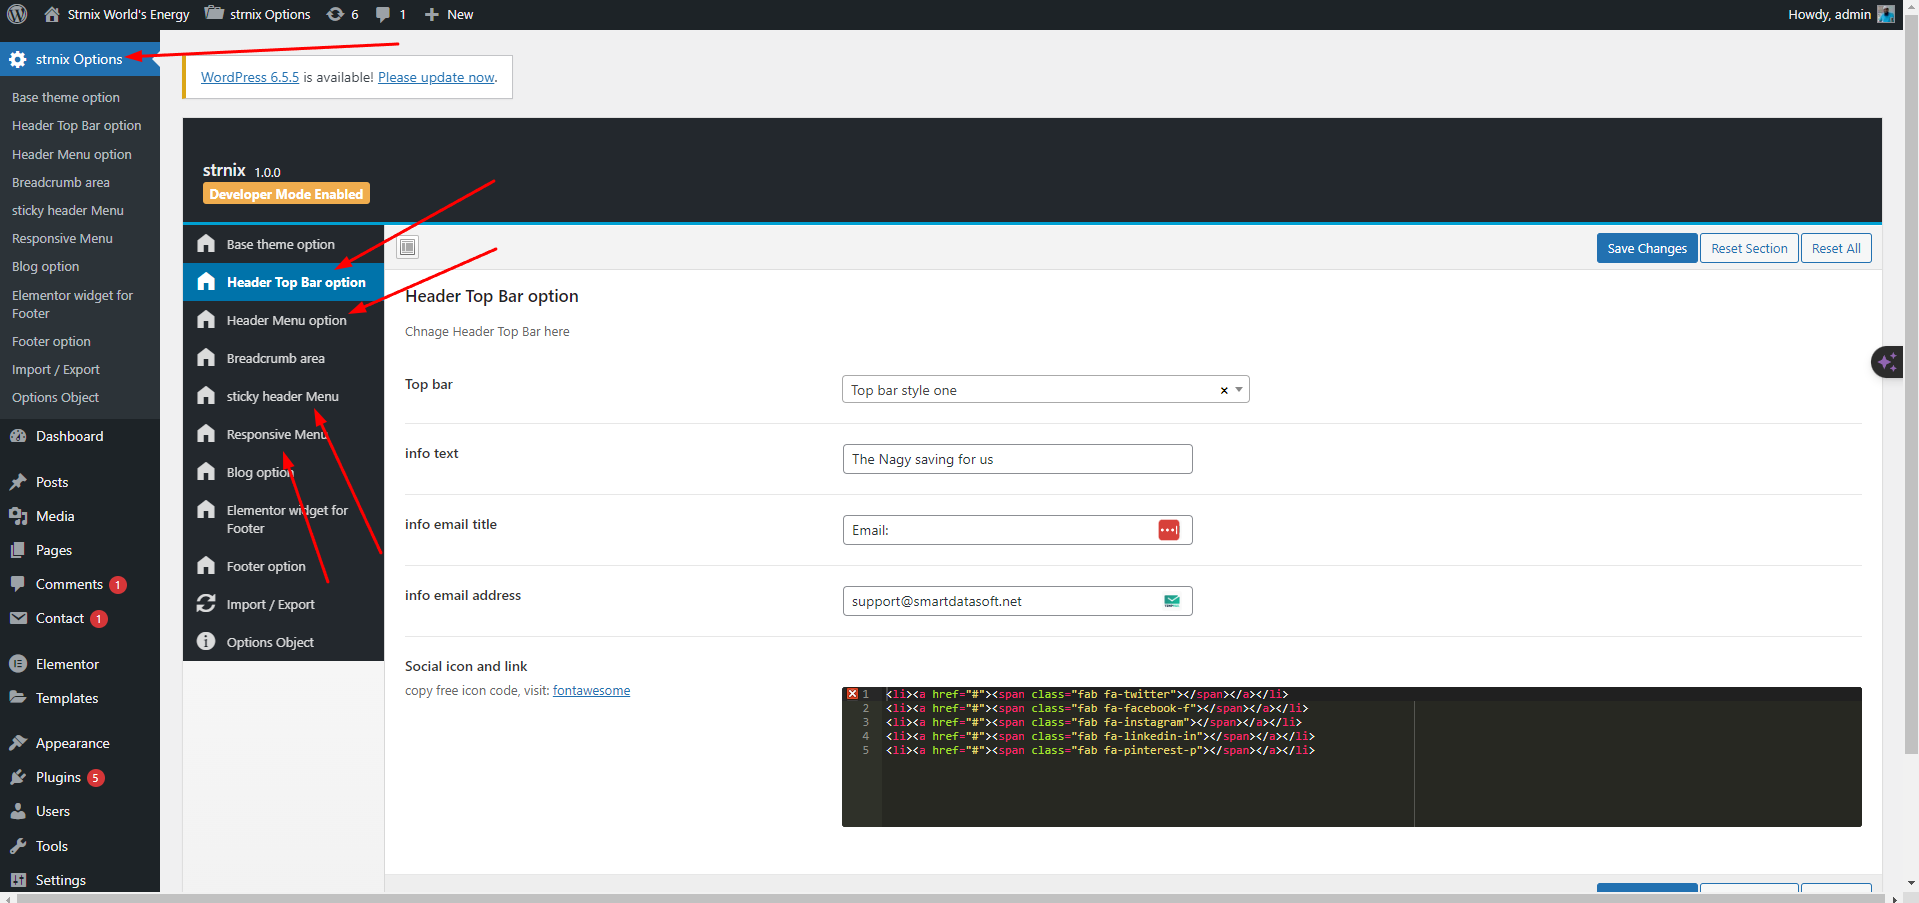The height and width of the screenshot is (903, 1919).
Task: Click the Pages icon in sidebar
Action: [x=18, y=550]
